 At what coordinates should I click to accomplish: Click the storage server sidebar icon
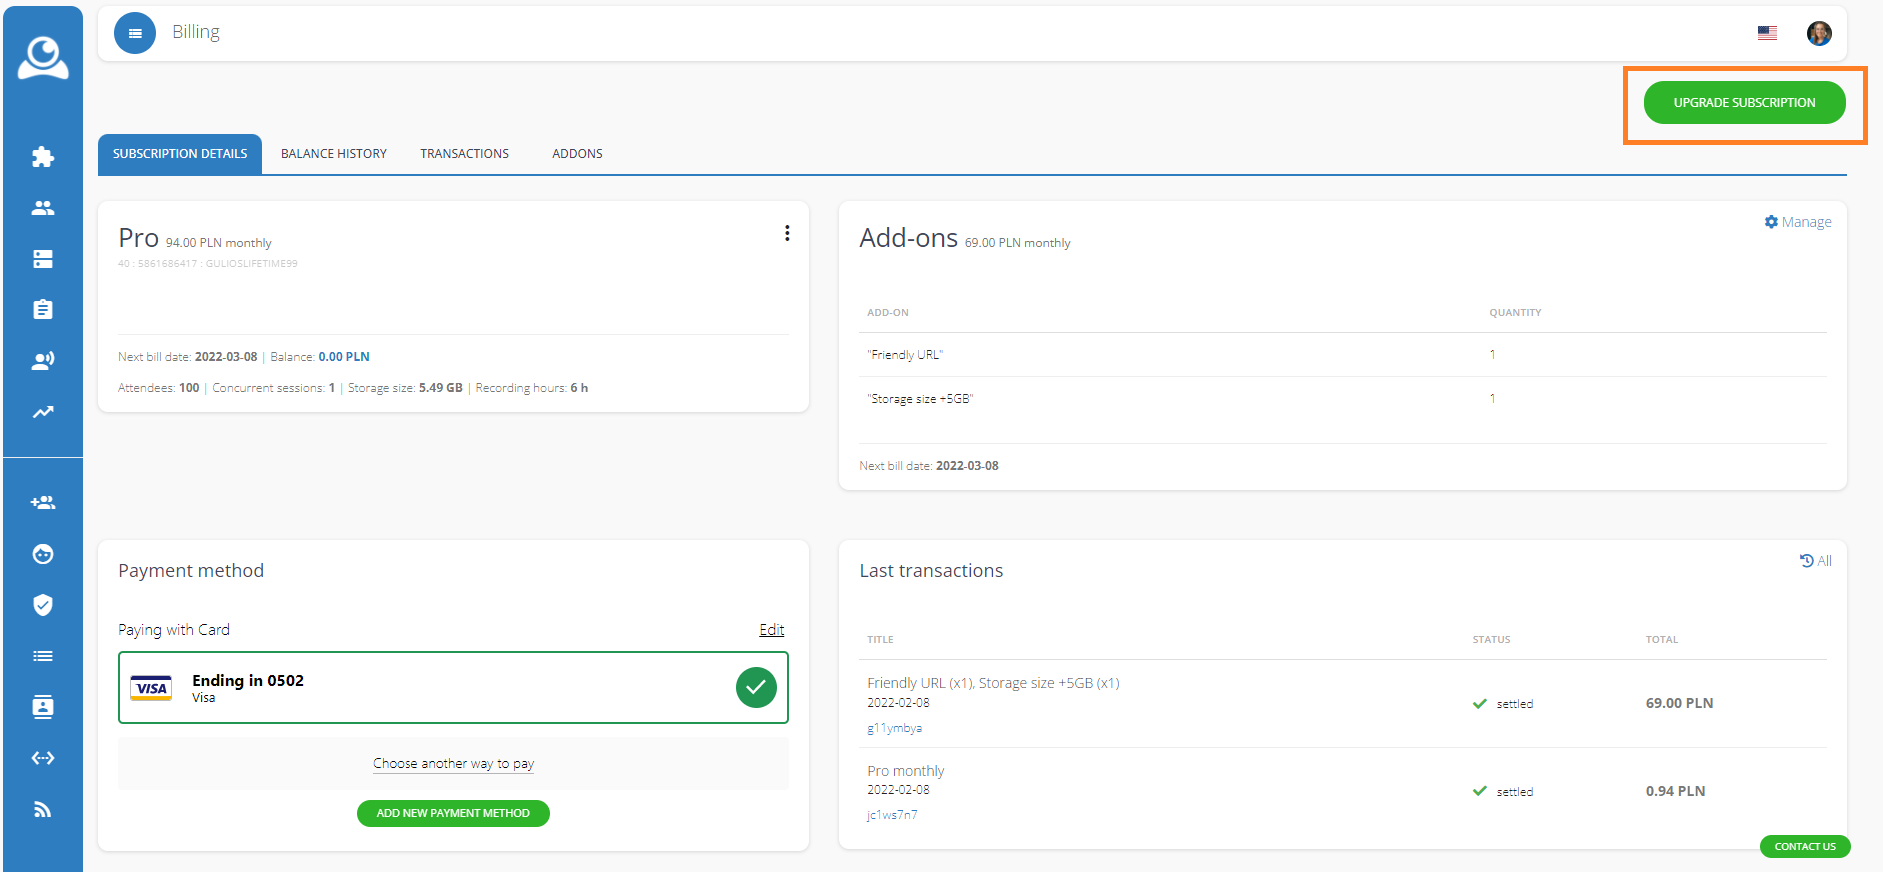point(43,259)
